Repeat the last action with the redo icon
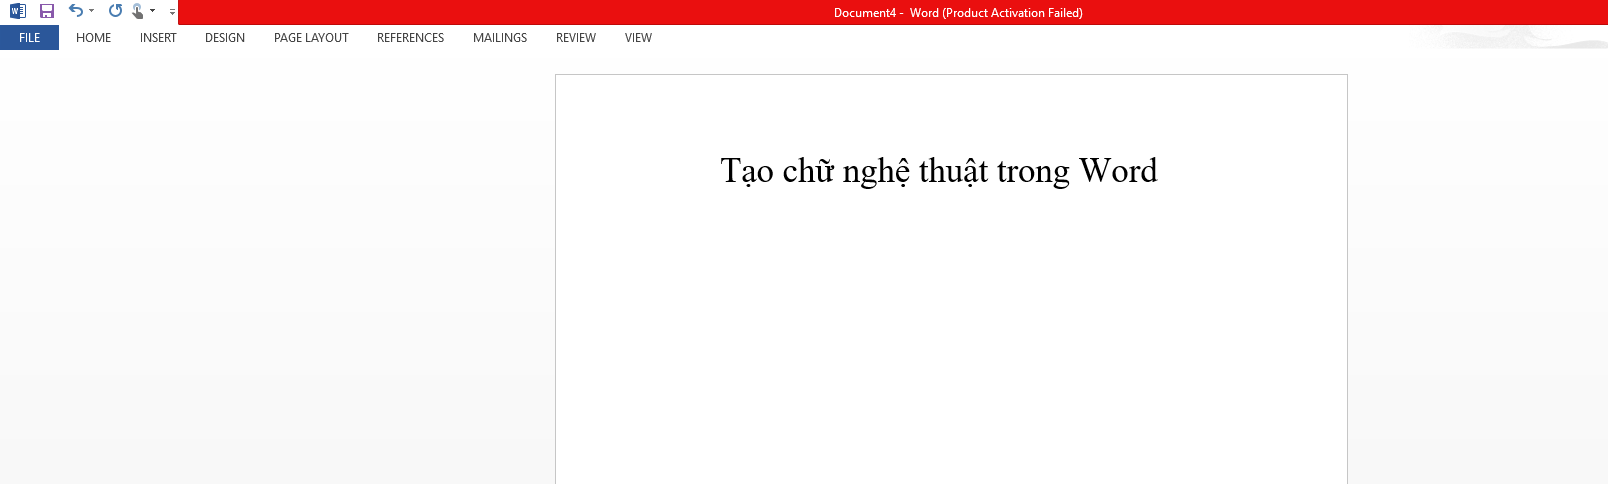Viewport: 1608px width, 484px height. [x=115, y=11]
